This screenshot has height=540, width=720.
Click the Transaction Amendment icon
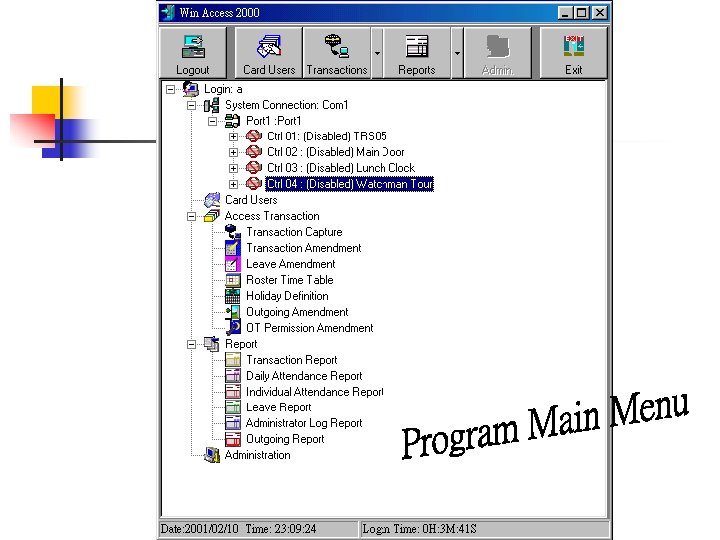(x=233, y=248)
